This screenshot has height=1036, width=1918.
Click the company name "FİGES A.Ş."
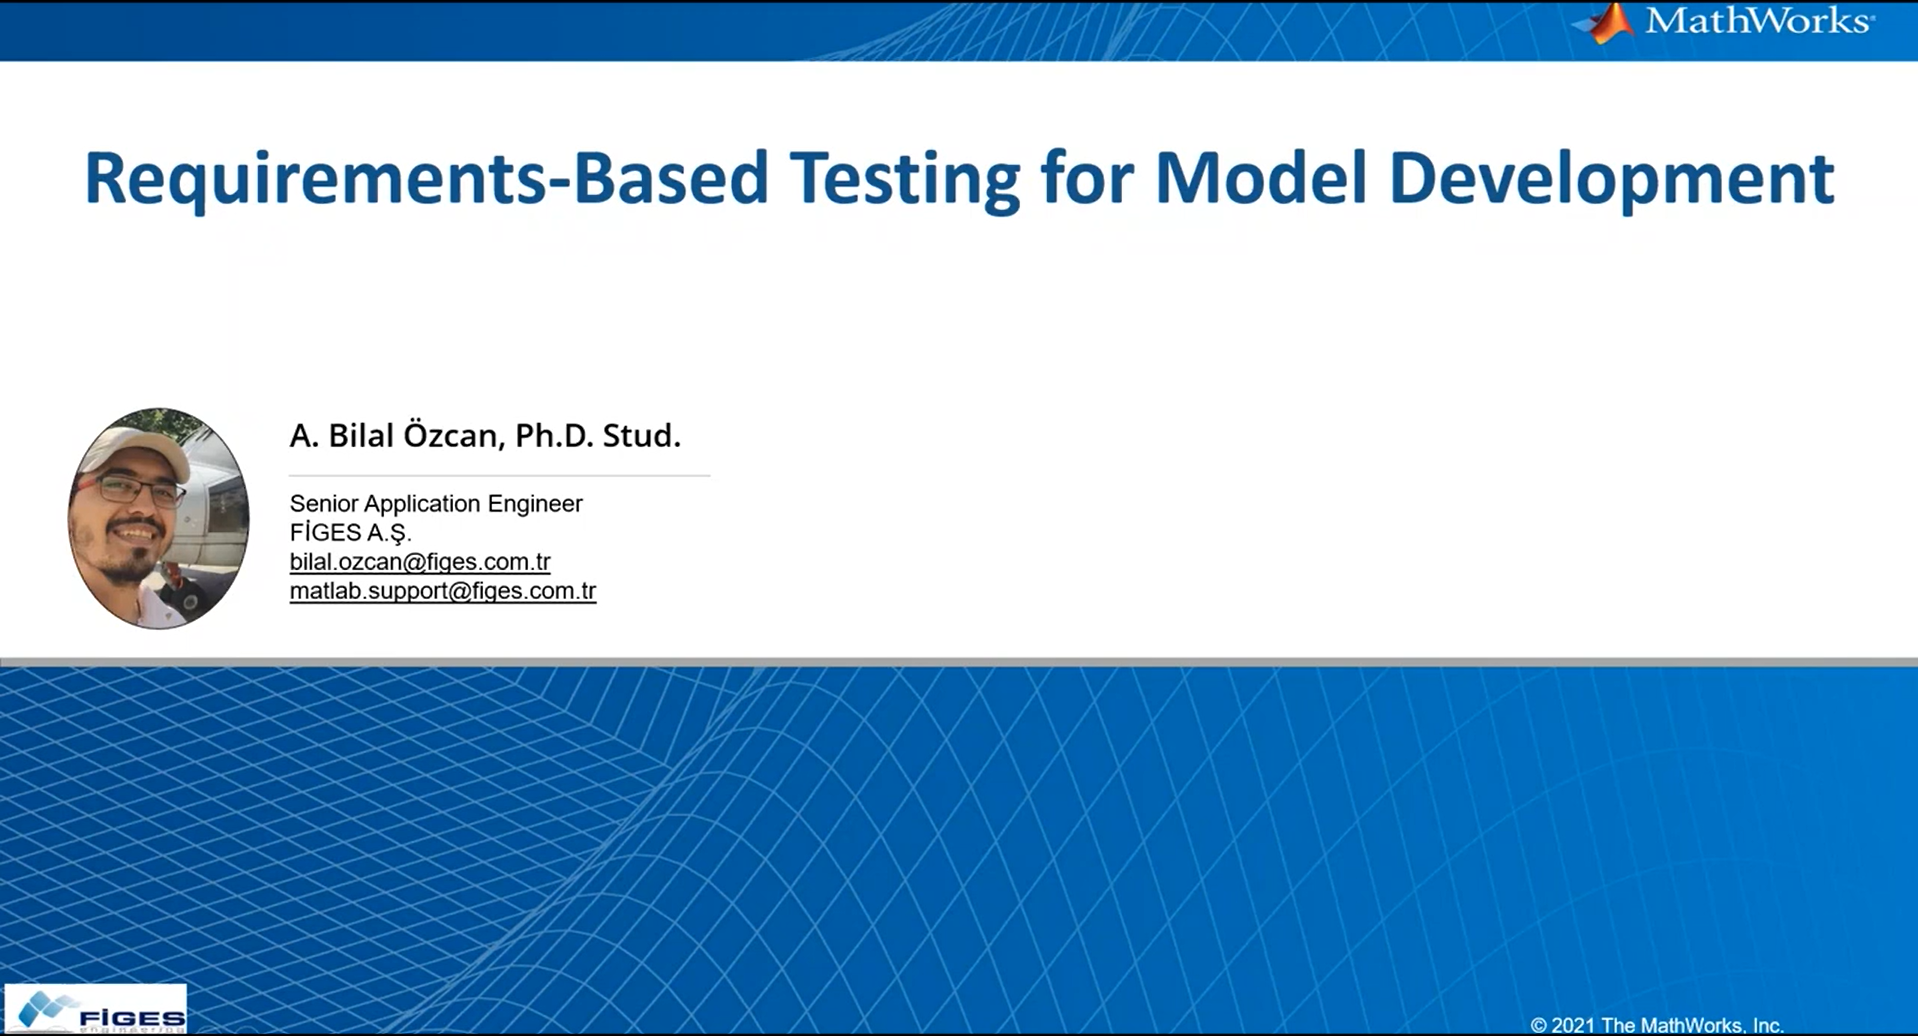[x=350, y=533]
